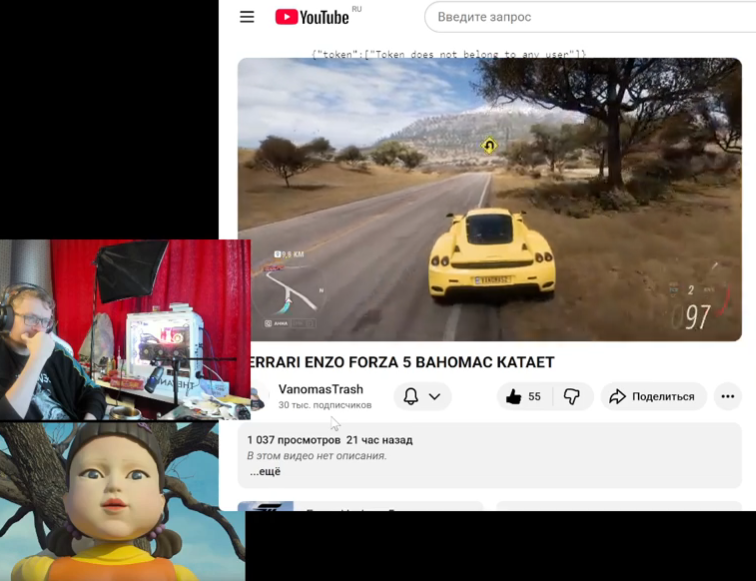Click the Forza thumbnail below description

[x=266, y=506]
